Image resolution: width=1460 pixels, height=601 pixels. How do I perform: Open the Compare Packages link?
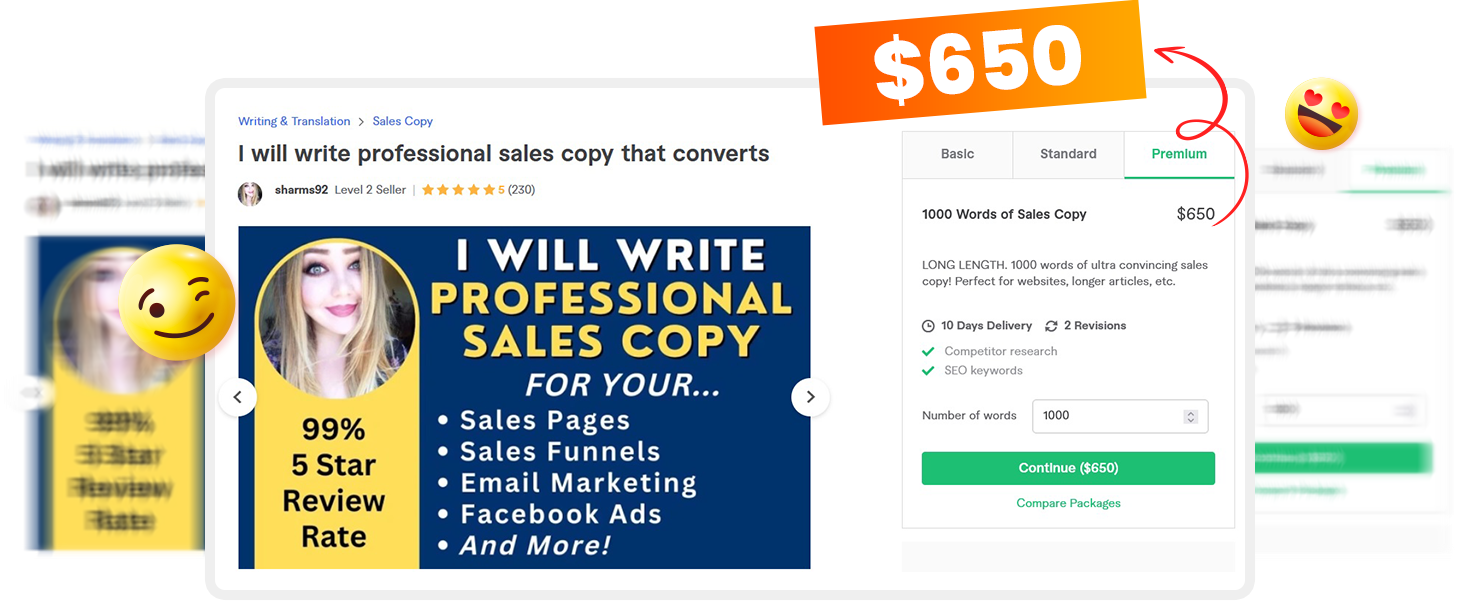point(1068,503)
